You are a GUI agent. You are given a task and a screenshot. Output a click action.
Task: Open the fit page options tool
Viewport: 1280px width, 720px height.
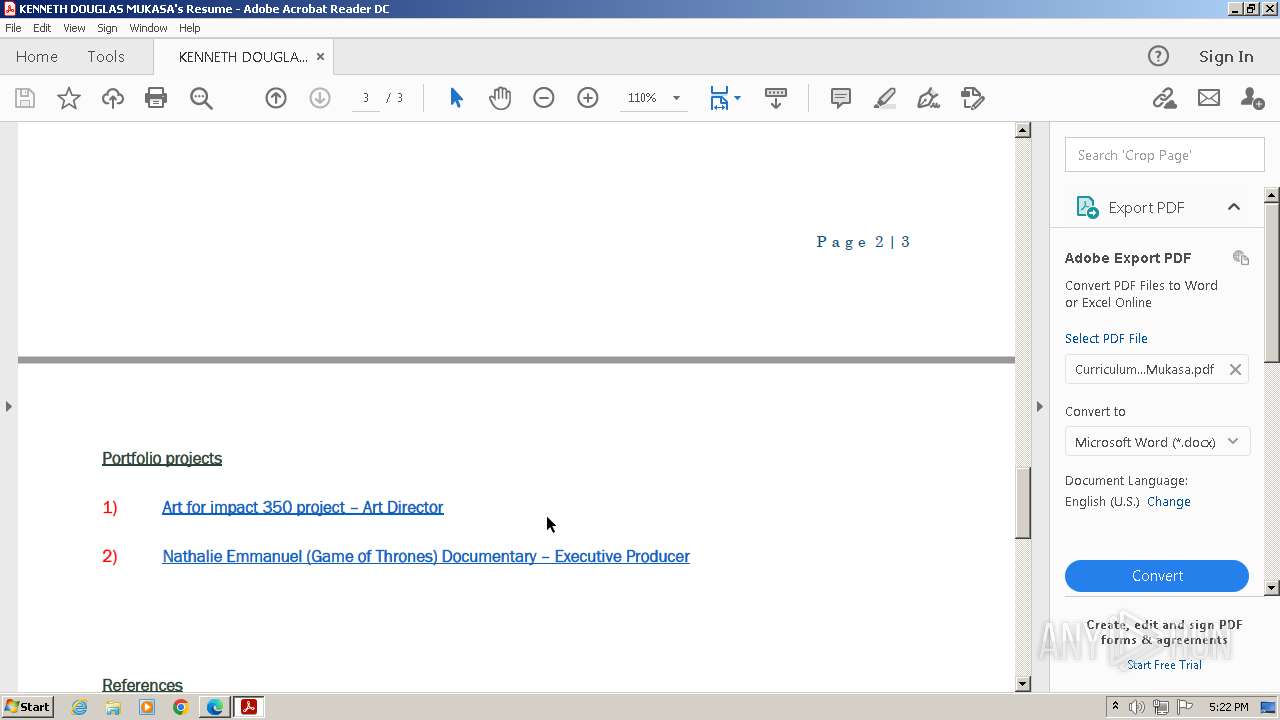point(719,98)
